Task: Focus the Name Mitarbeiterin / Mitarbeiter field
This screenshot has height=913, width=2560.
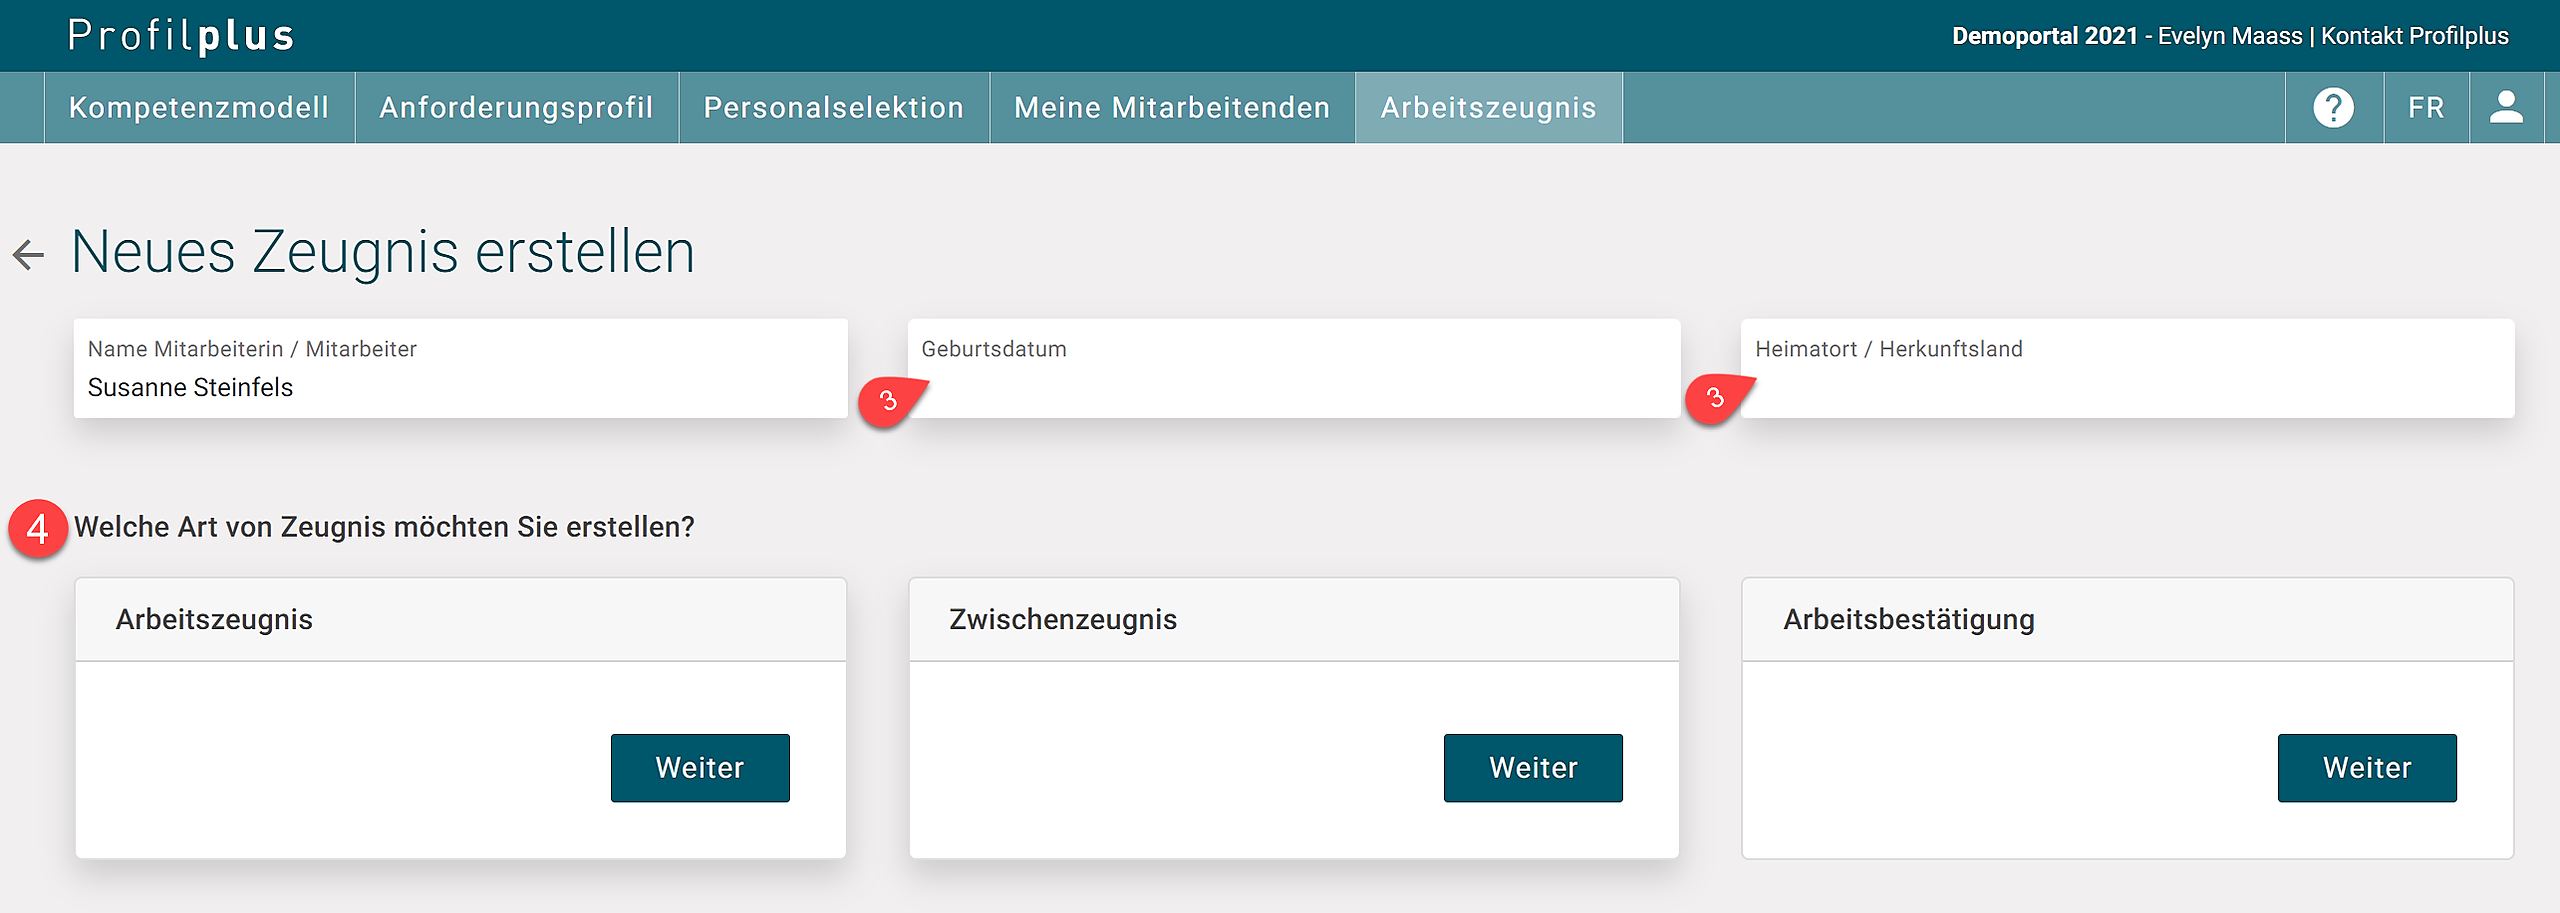Action: pos(460,386)
